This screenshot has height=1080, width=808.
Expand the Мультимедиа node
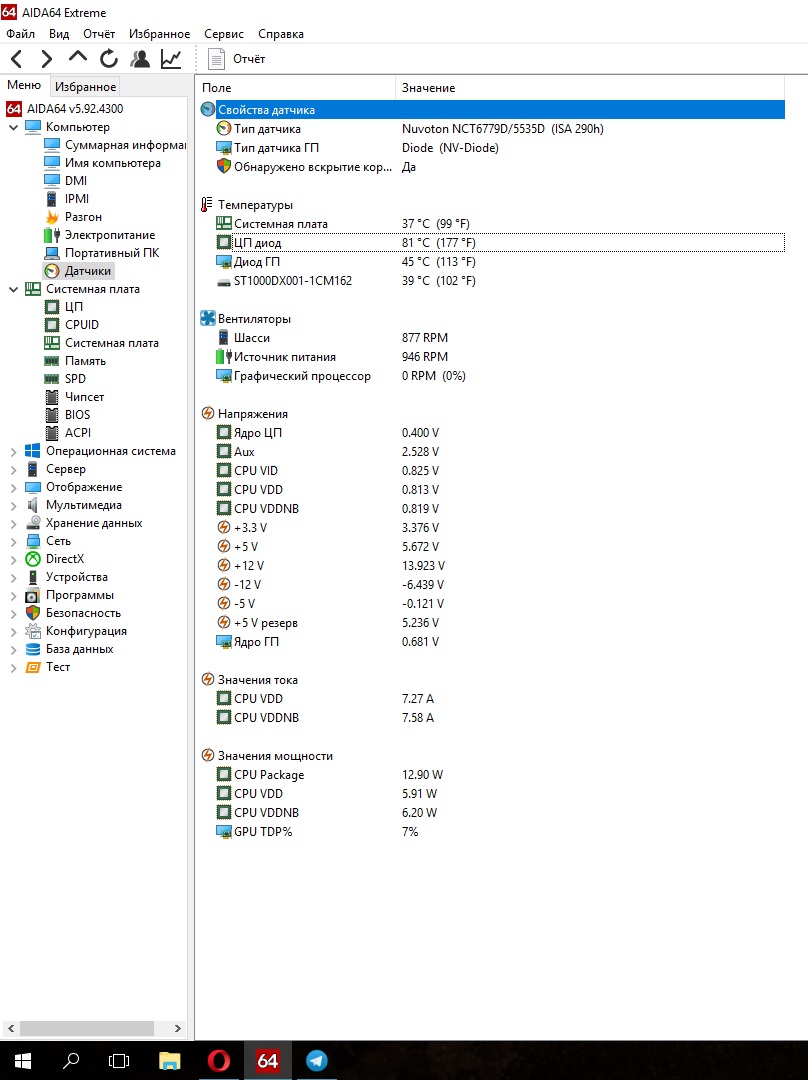click(x=13, y=506)
